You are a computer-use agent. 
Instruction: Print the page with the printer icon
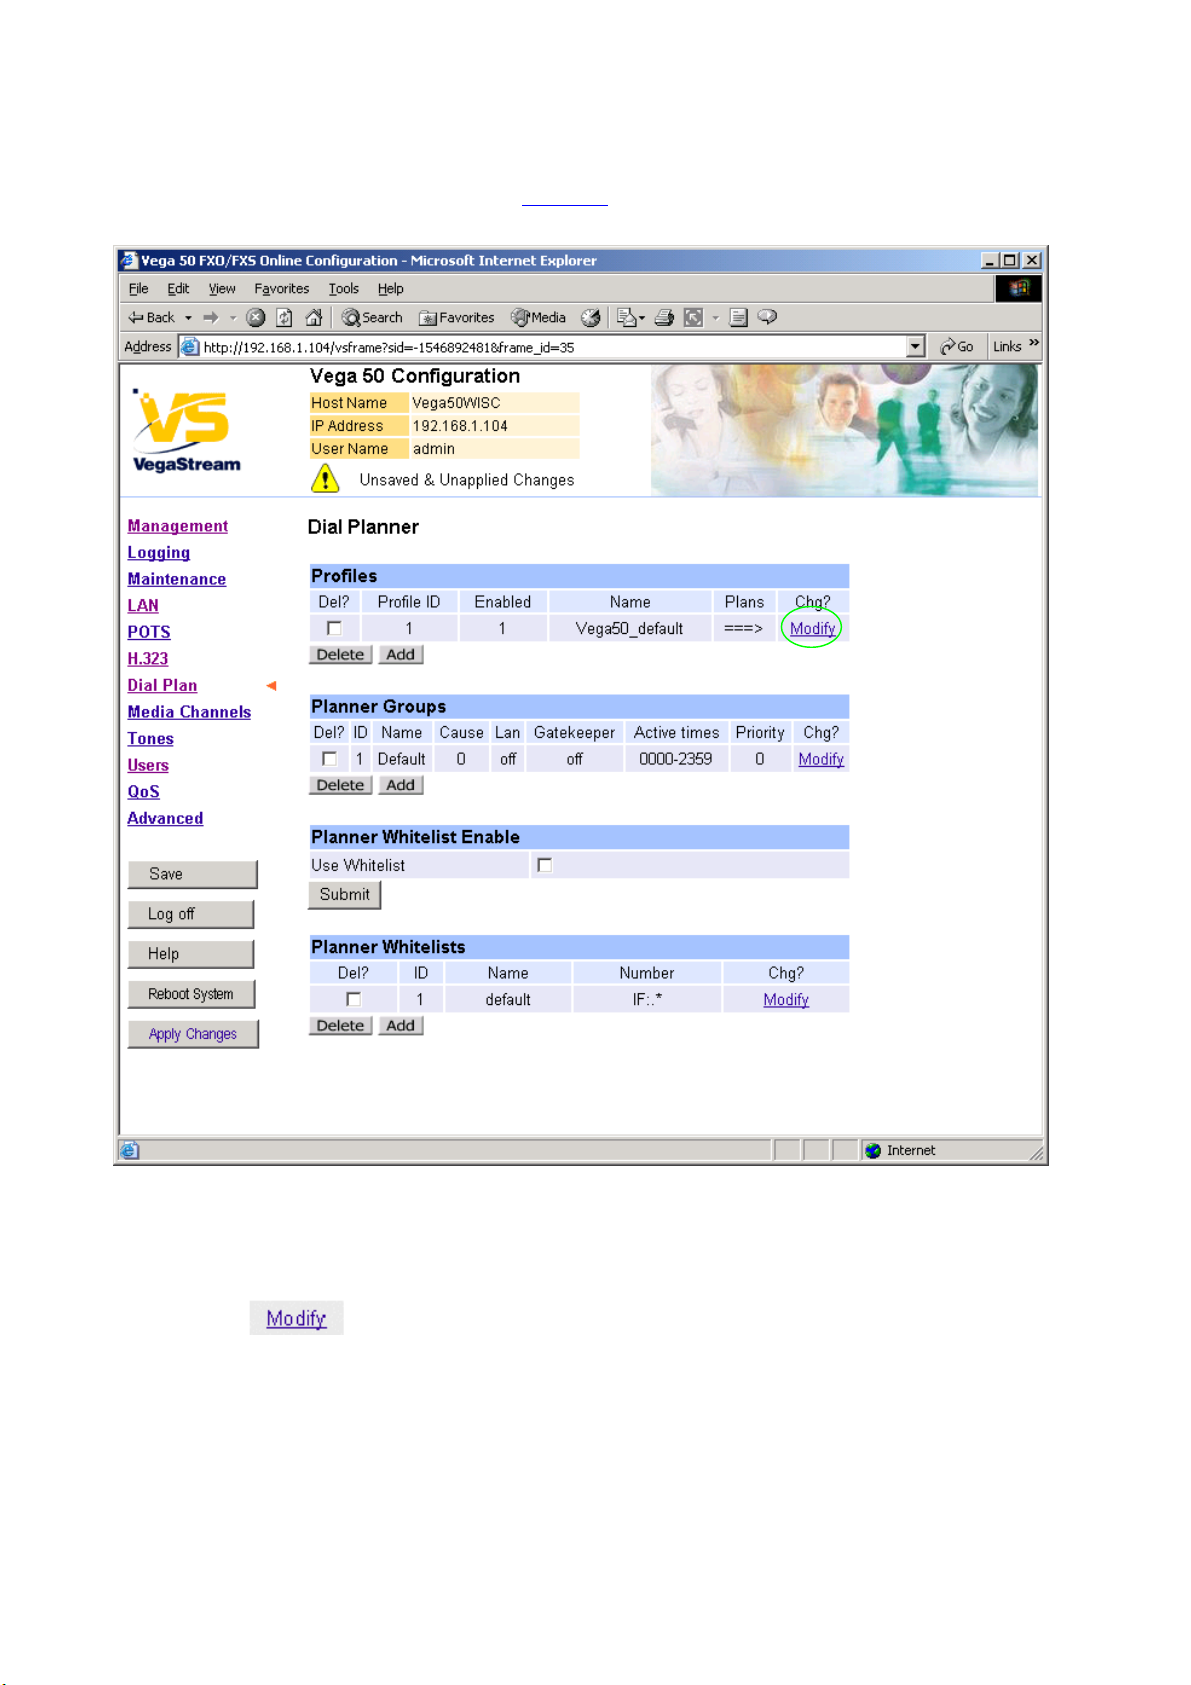pos(664,318)
